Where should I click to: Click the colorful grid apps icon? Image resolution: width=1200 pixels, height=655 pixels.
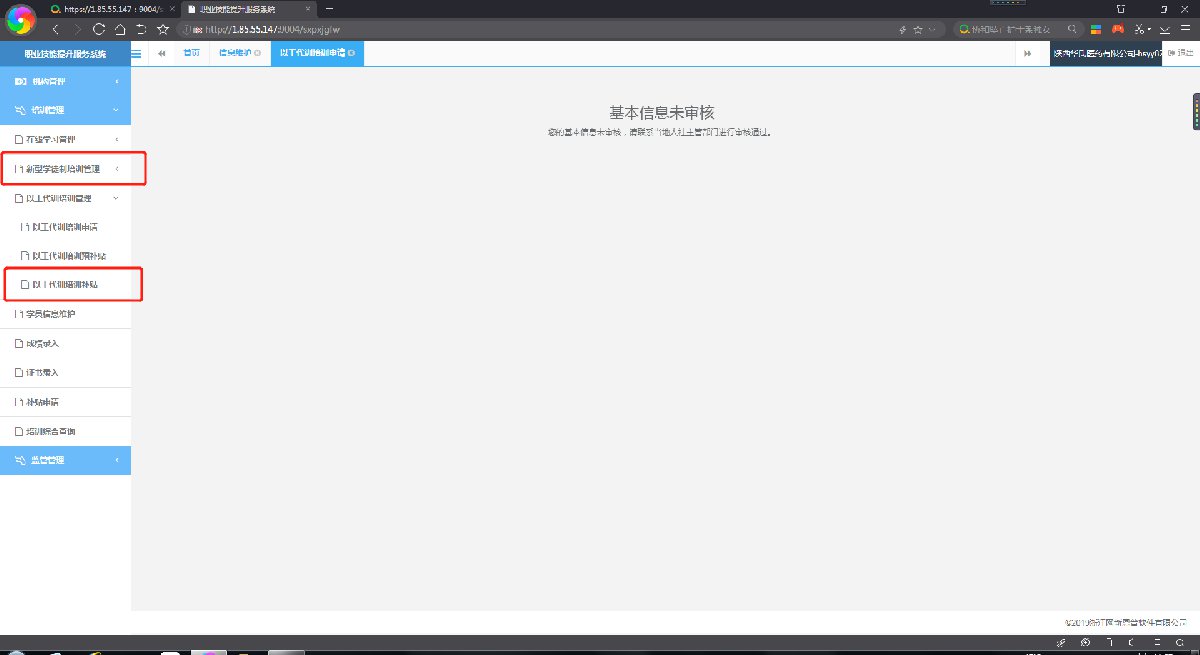coord(1097,29)
